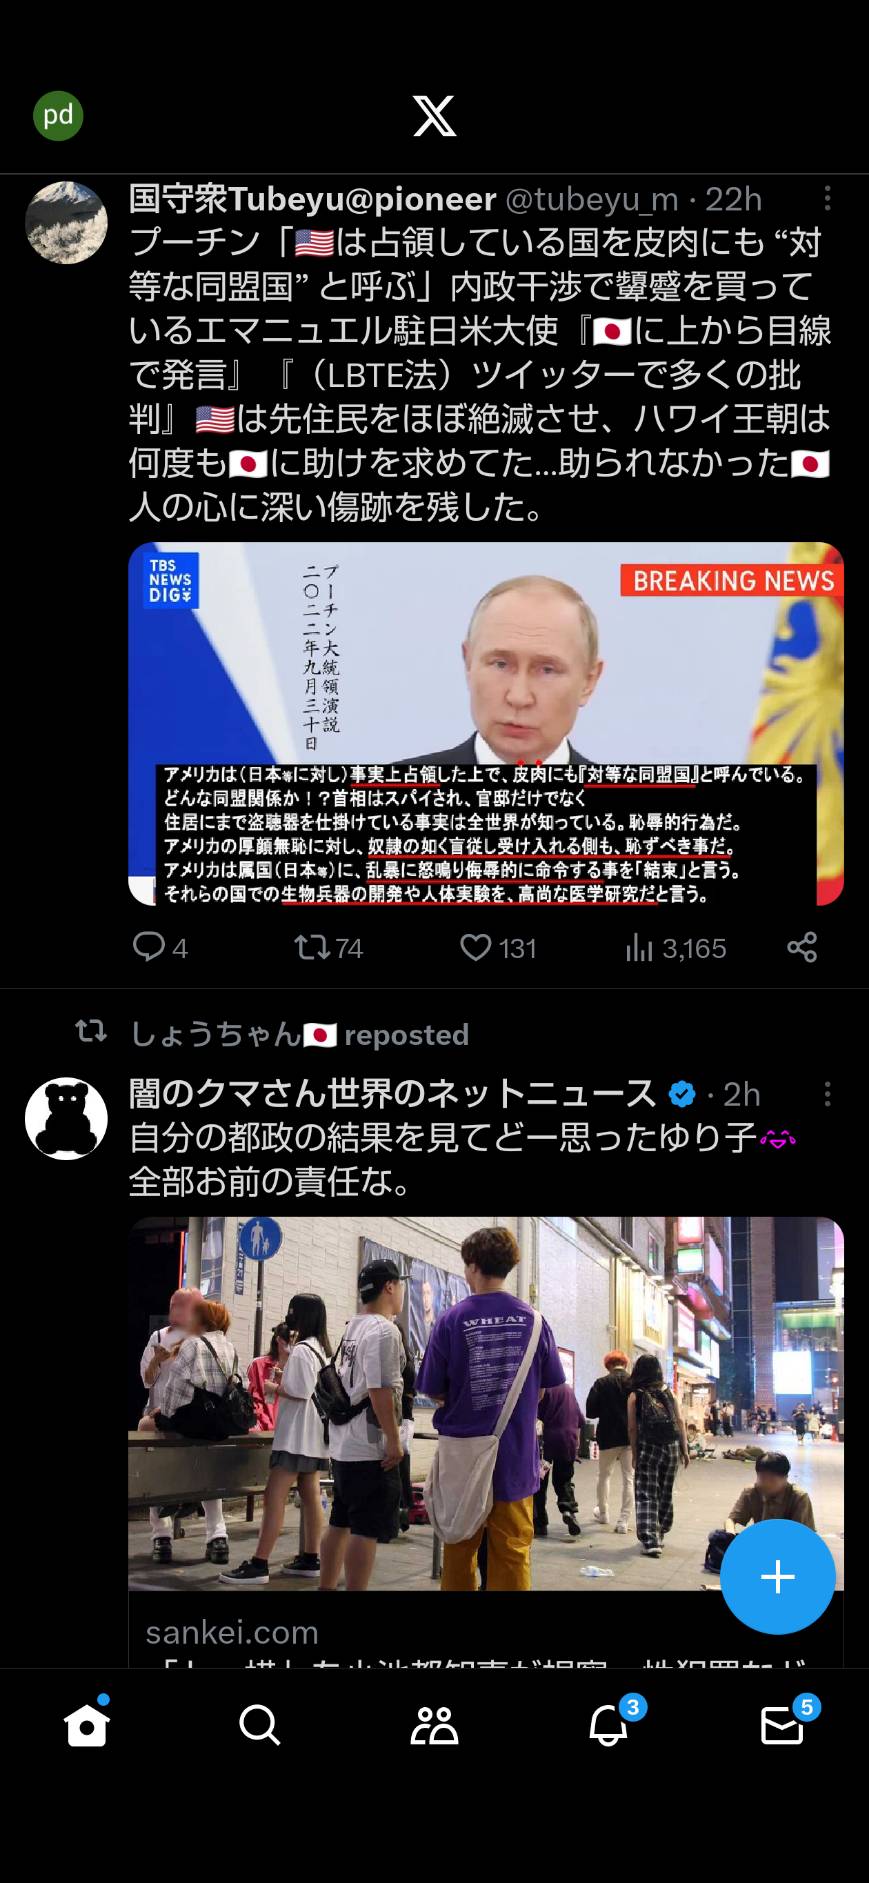Open the Home tab

click(x=86, y=1724)
